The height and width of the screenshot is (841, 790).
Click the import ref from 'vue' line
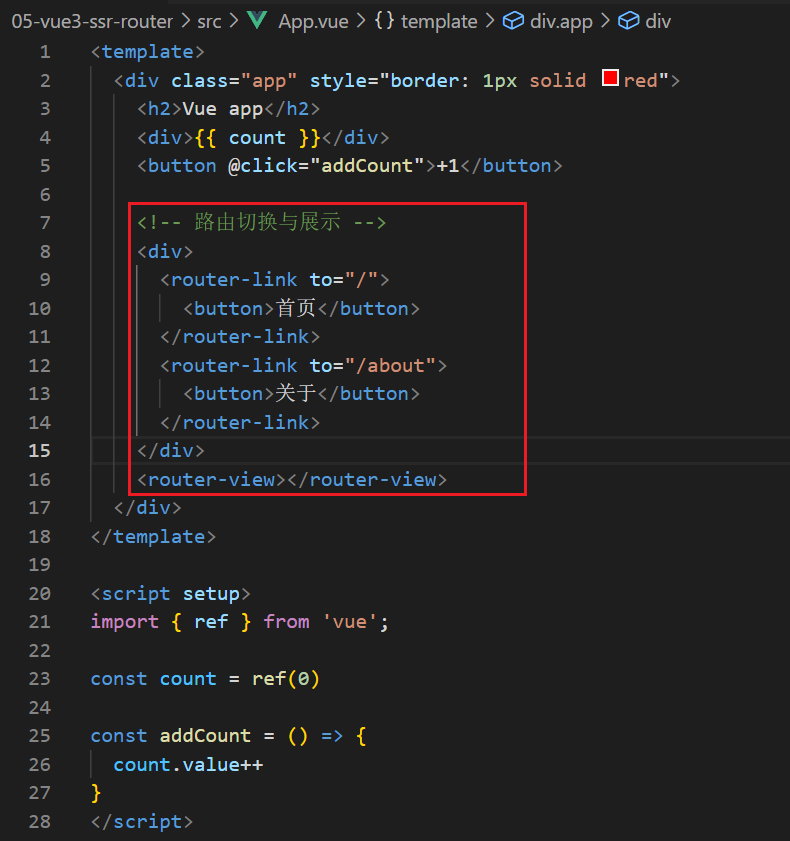coord(240,622)
